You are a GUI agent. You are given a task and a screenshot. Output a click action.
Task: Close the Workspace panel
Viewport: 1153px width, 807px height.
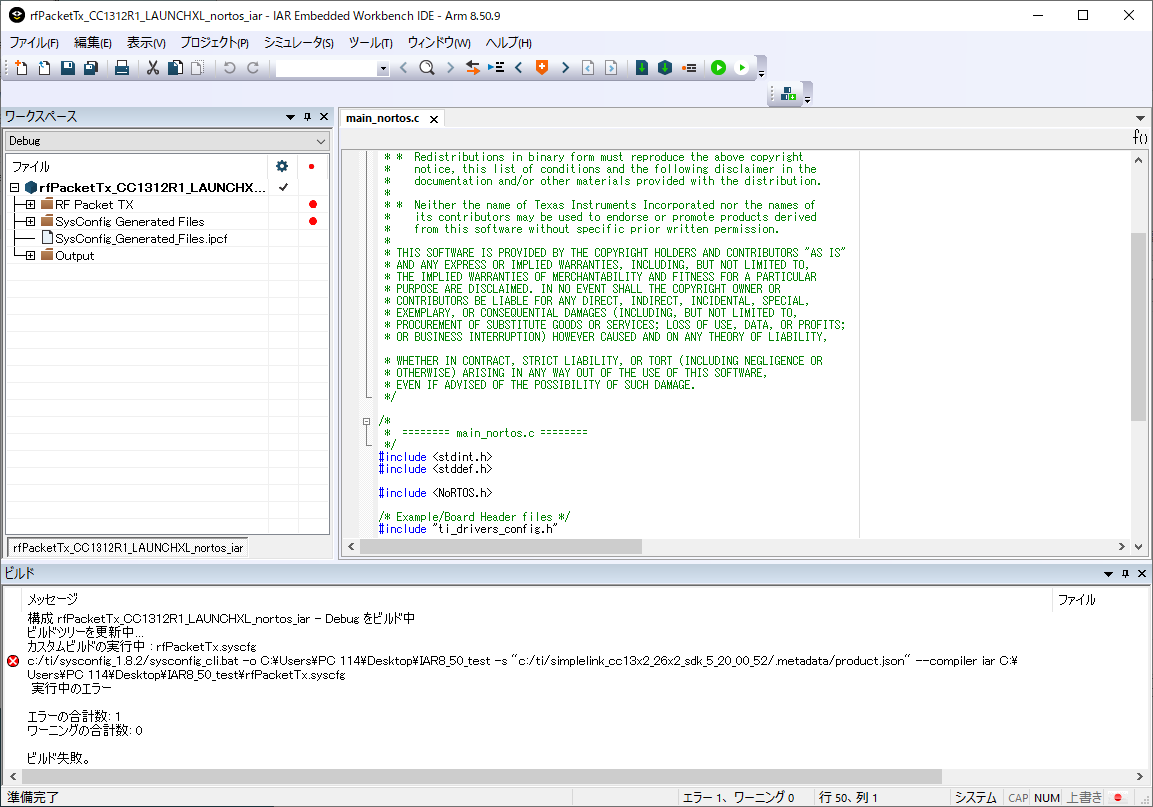[x=324, y=117]
